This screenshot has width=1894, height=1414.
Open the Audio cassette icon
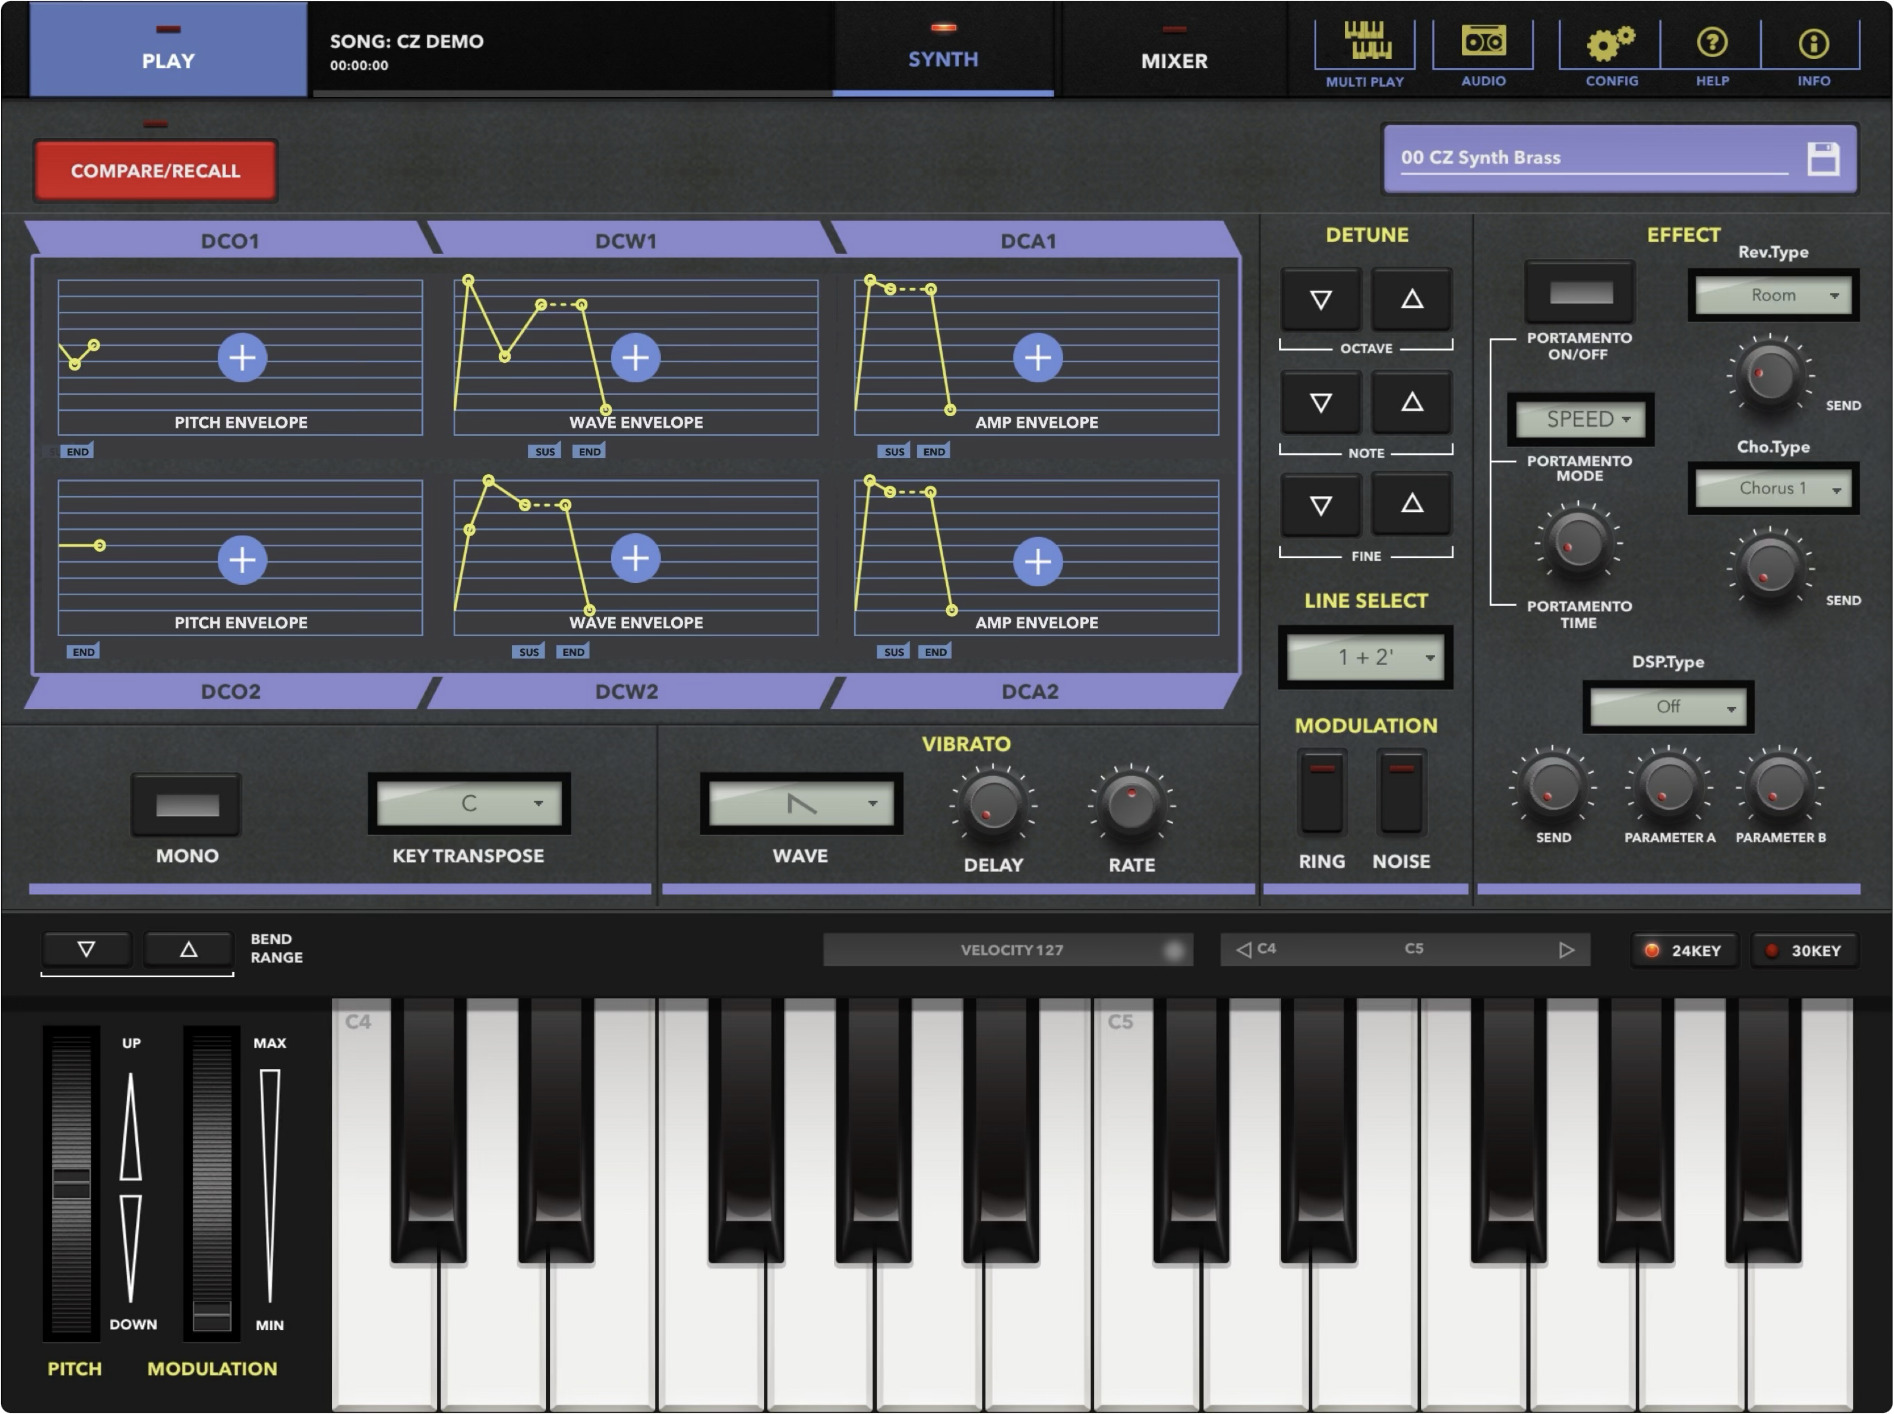tap(1483, 42)
